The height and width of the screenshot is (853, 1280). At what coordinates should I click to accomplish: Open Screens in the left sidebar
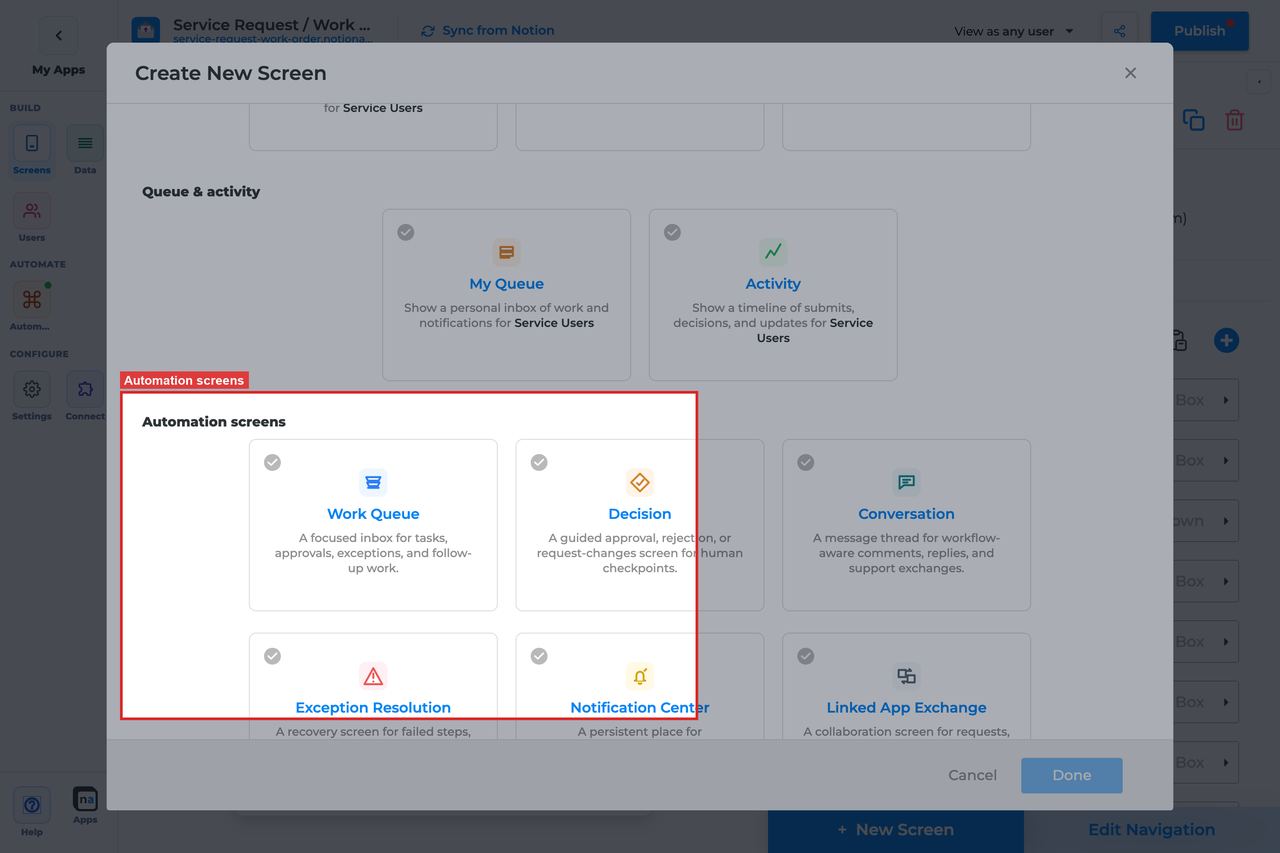click(32, 150)
